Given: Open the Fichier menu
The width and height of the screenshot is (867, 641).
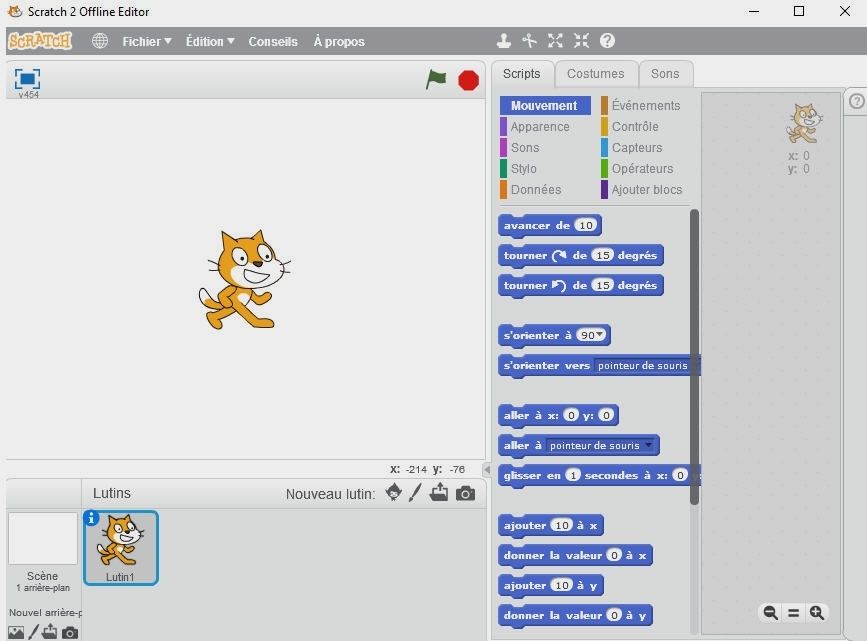Looking at the screenshot, I should click(147, 41).
